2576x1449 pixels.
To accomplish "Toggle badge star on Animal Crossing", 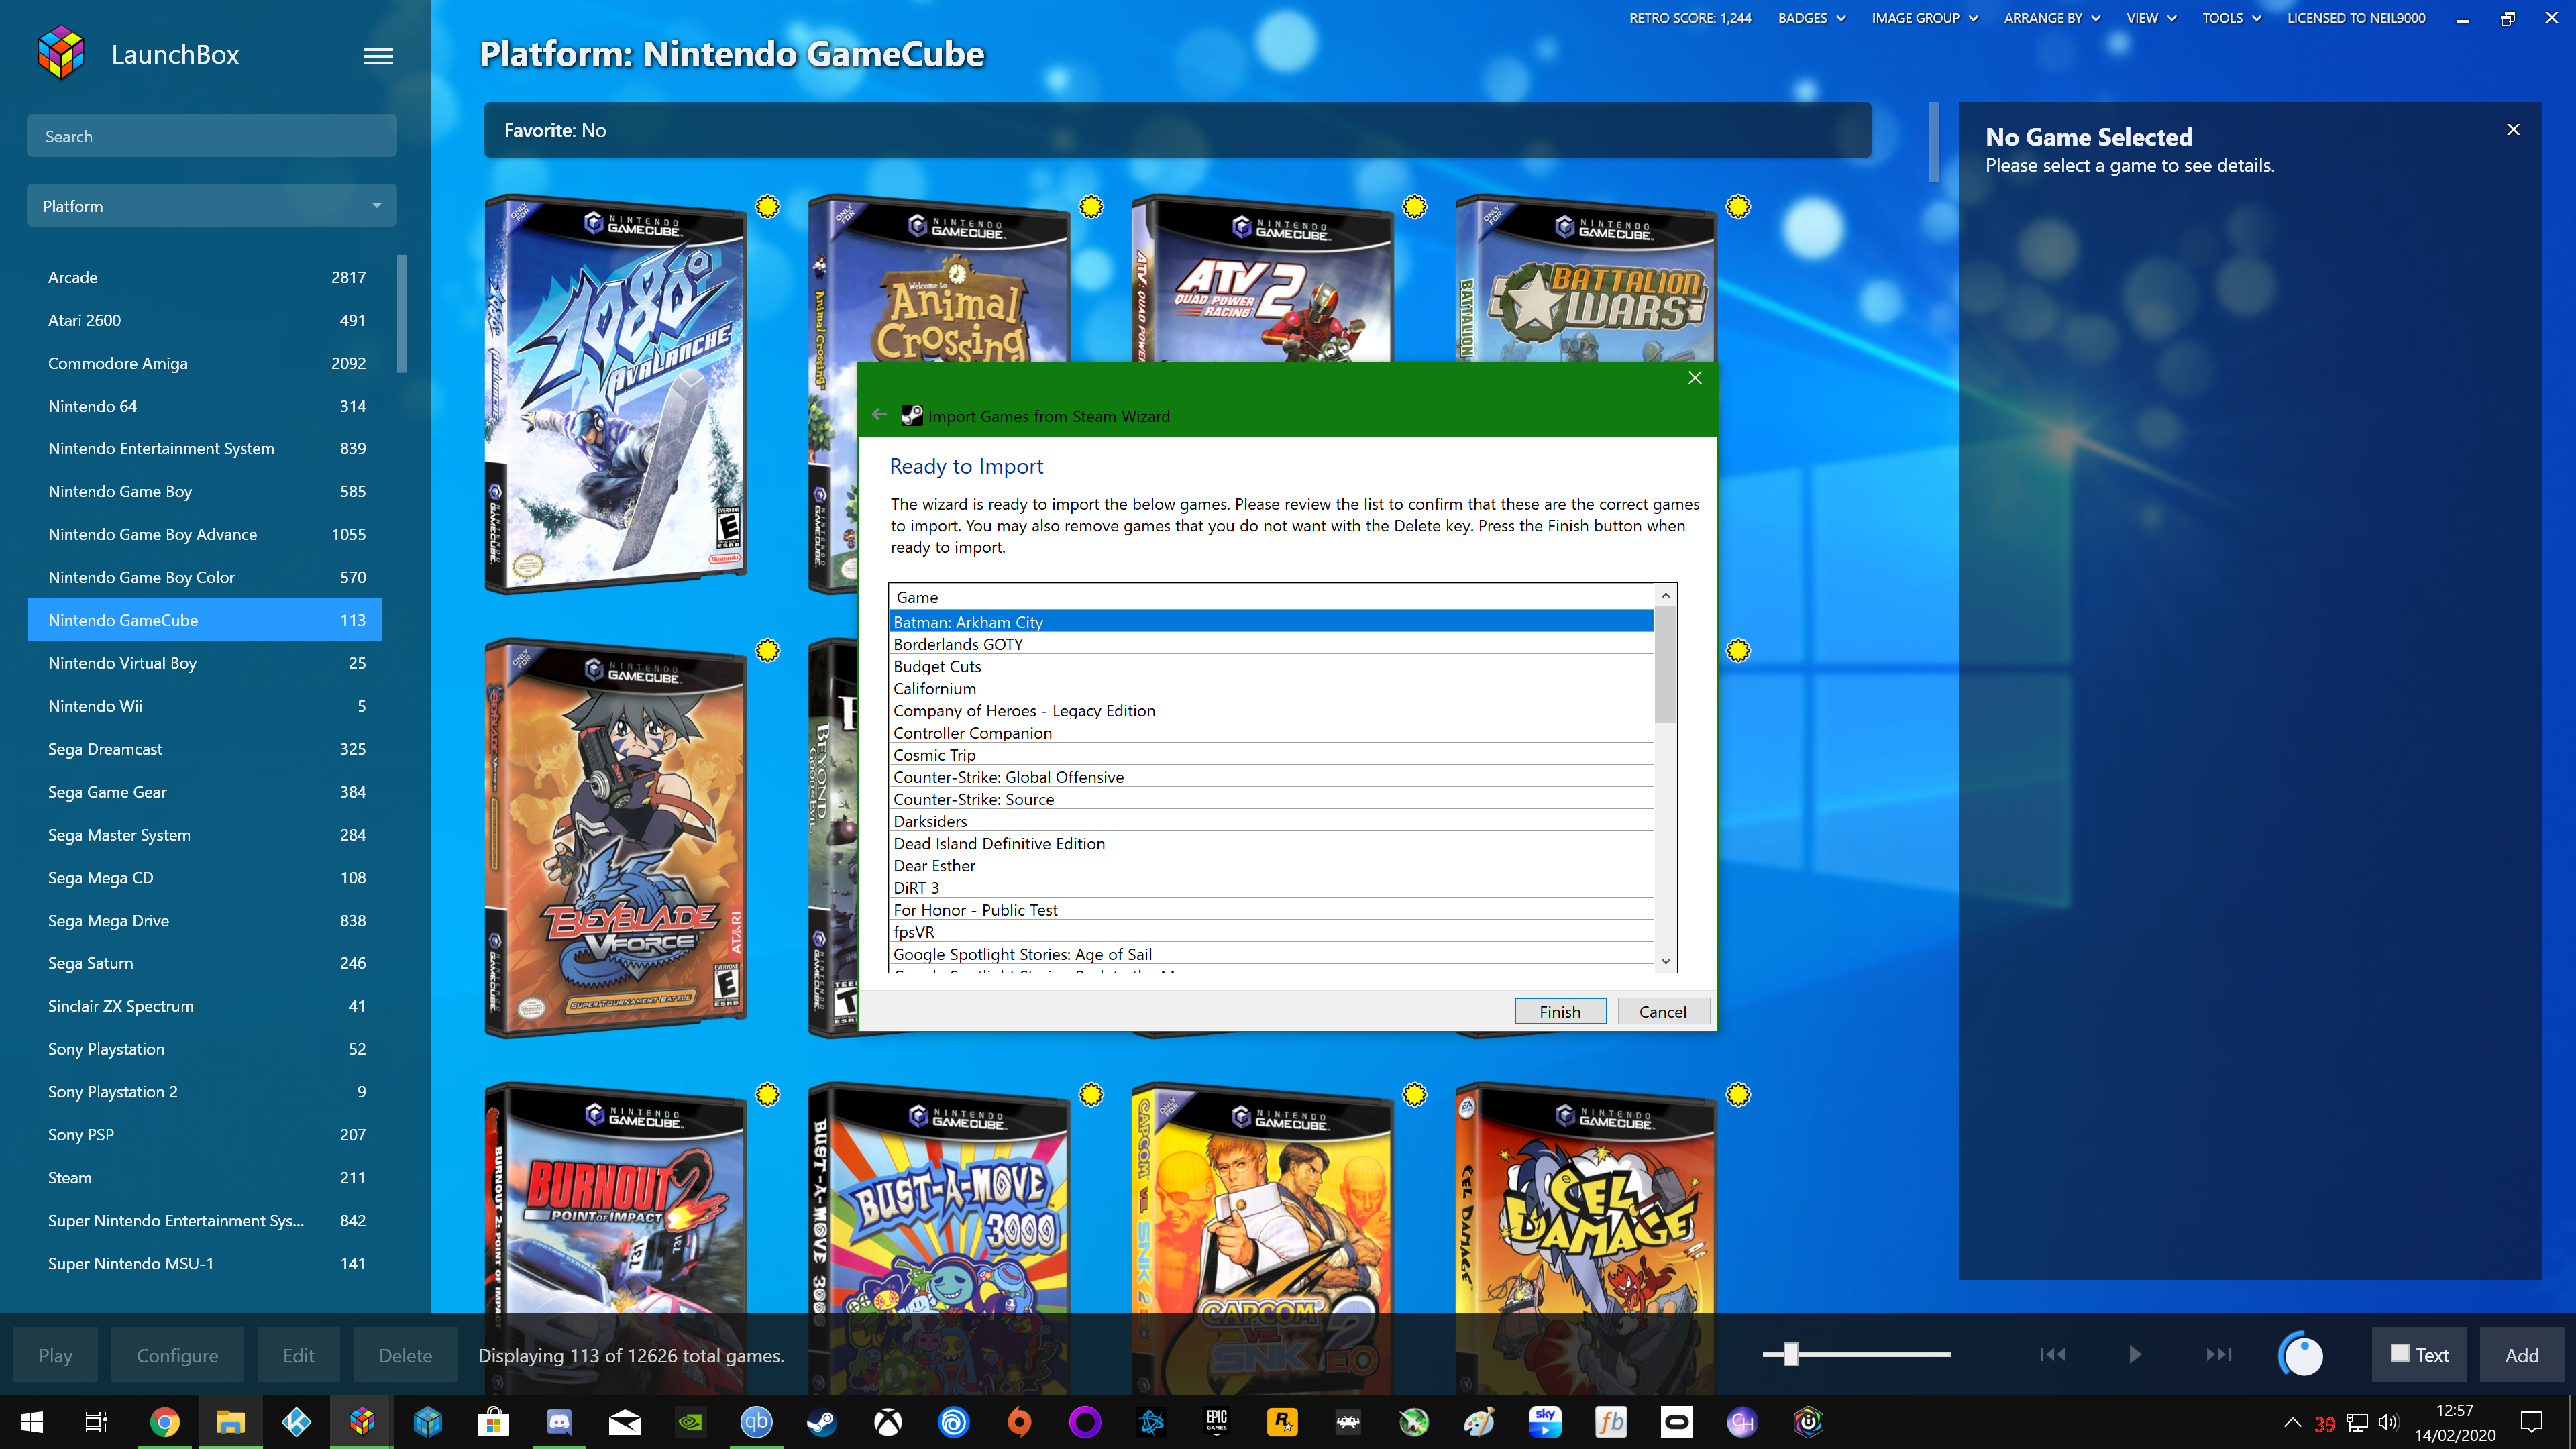I will (1091, 207).
